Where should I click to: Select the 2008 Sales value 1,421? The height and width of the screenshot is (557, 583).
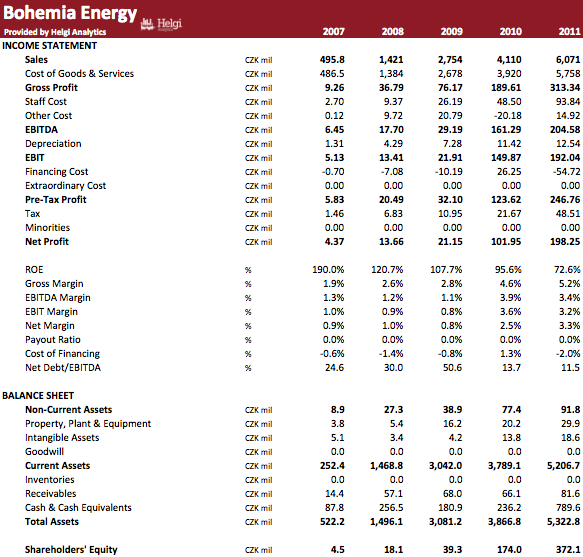[x=391, y=60]
